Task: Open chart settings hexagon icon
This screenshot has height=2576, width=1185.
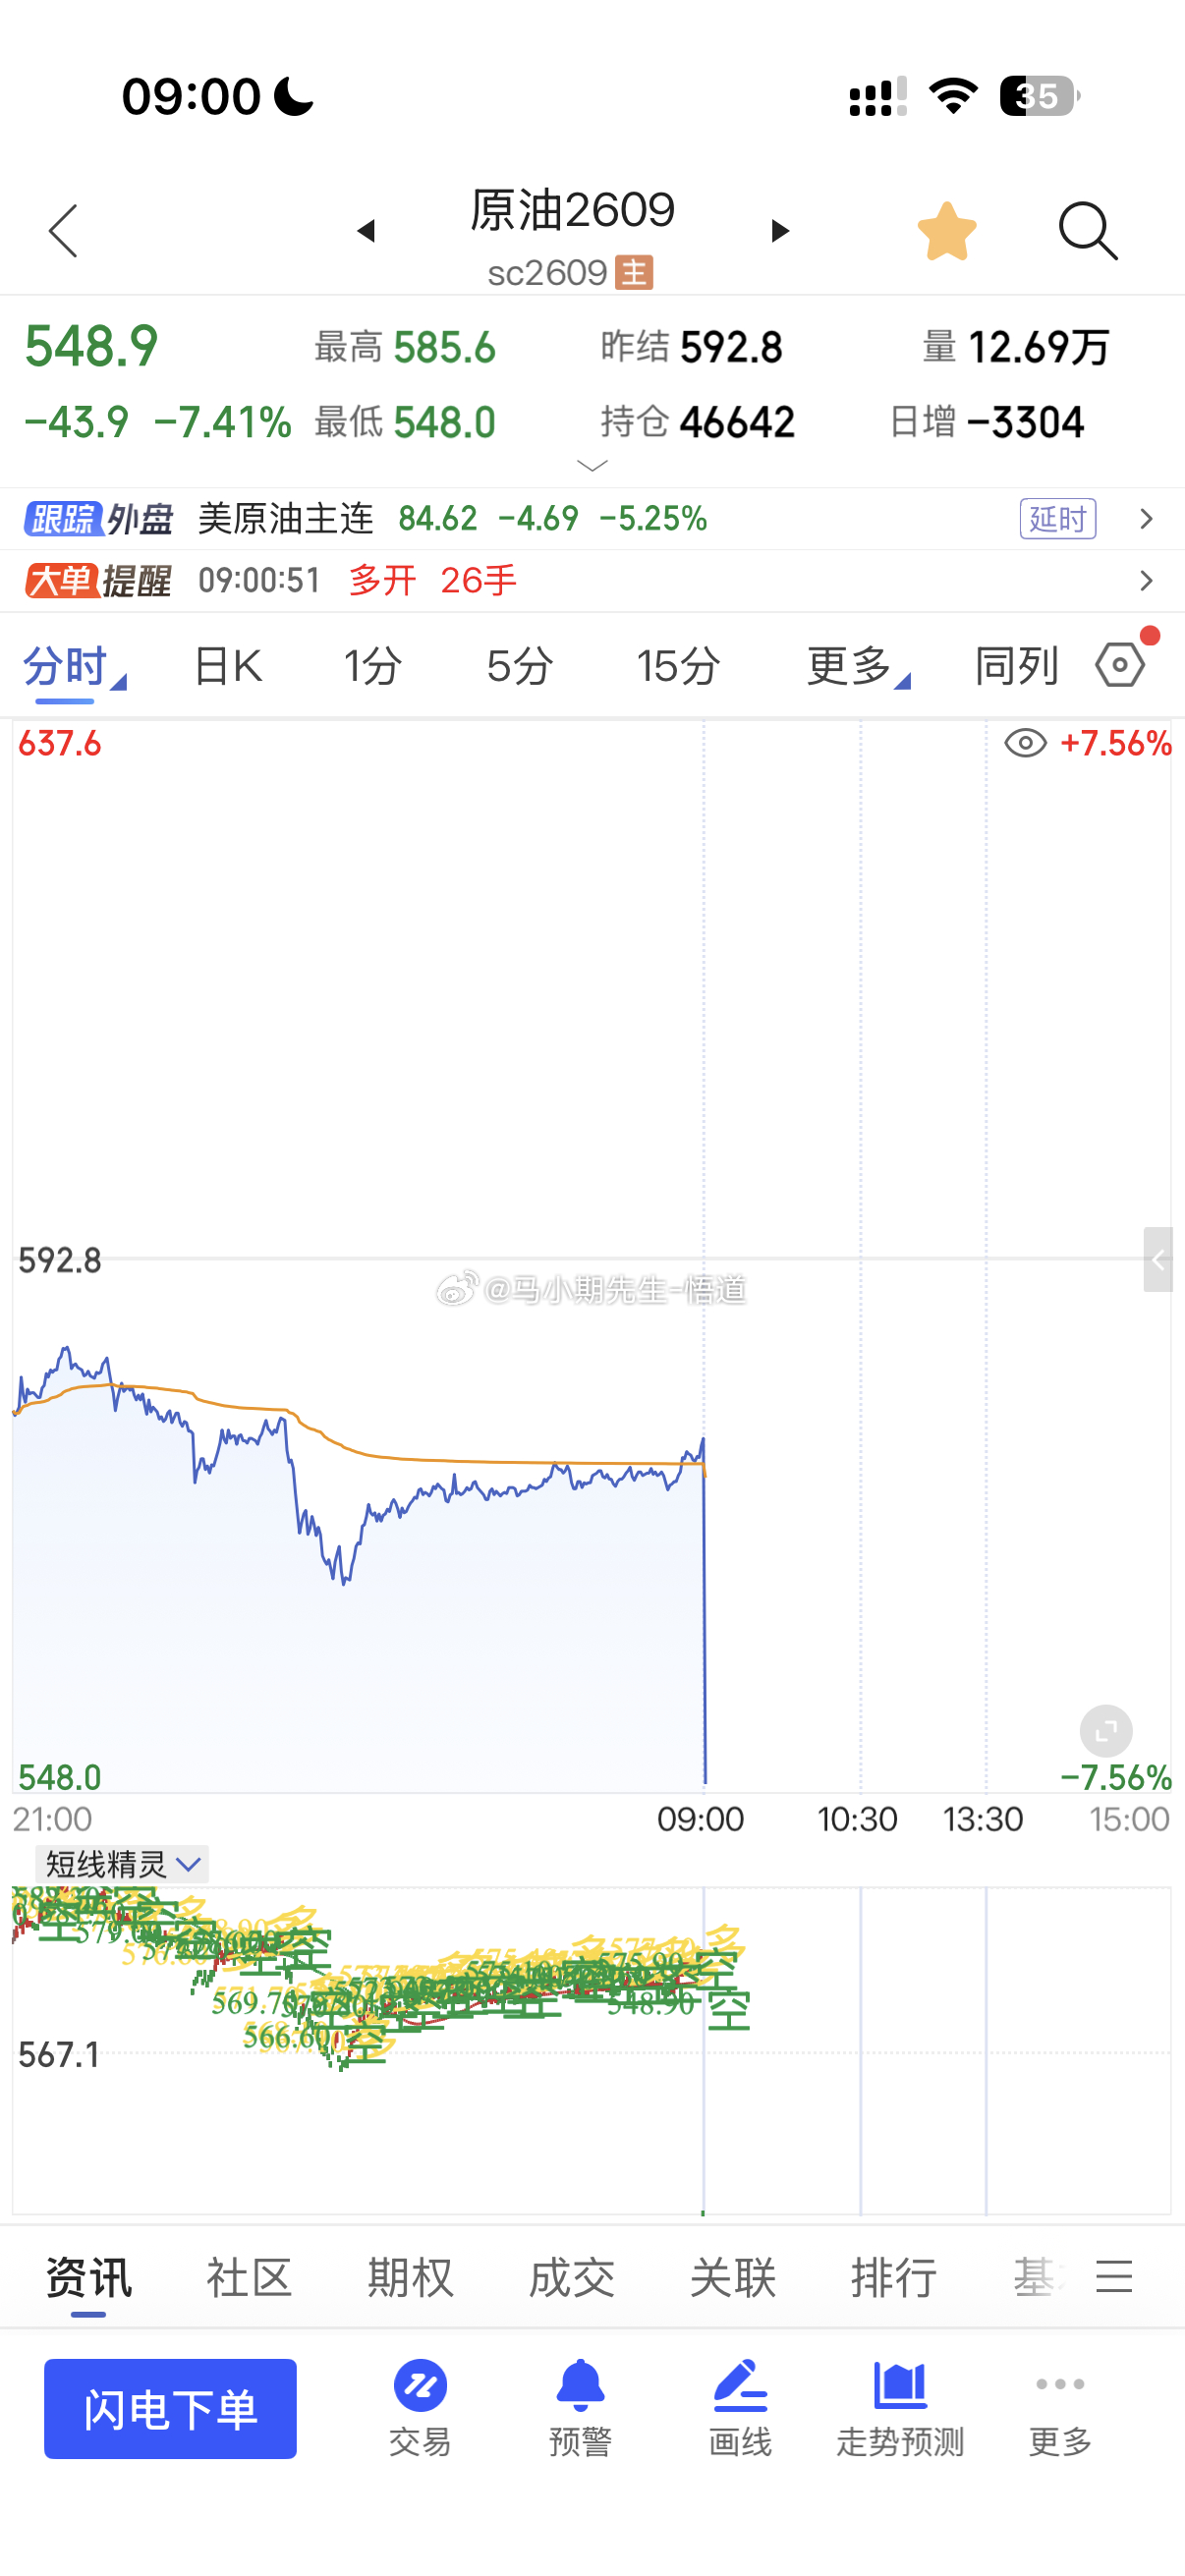Action: 1120,665
